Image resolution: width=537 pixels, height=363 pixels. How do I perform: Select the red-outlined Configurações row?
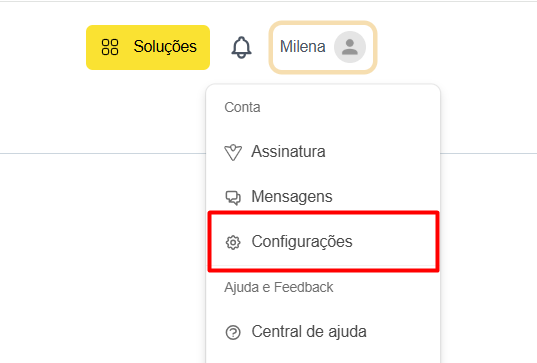(x=323, y=241)
